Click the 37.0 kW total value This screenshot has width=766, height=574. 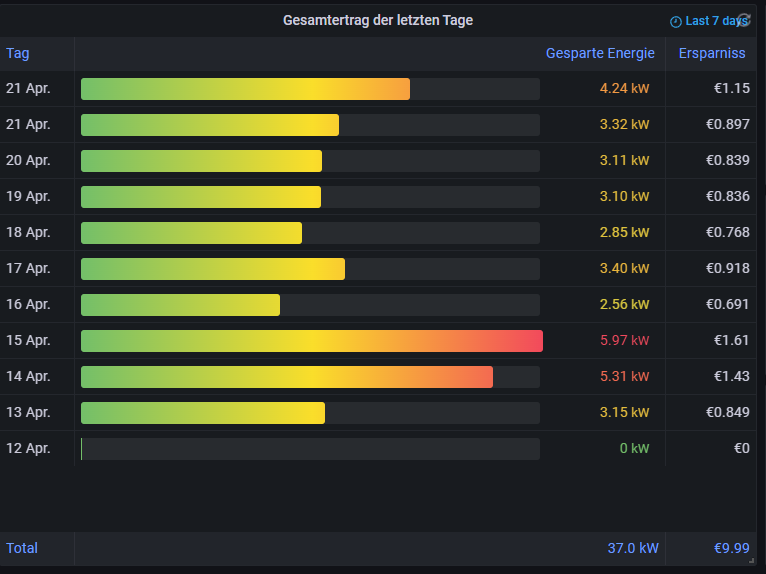coord(632,548)
